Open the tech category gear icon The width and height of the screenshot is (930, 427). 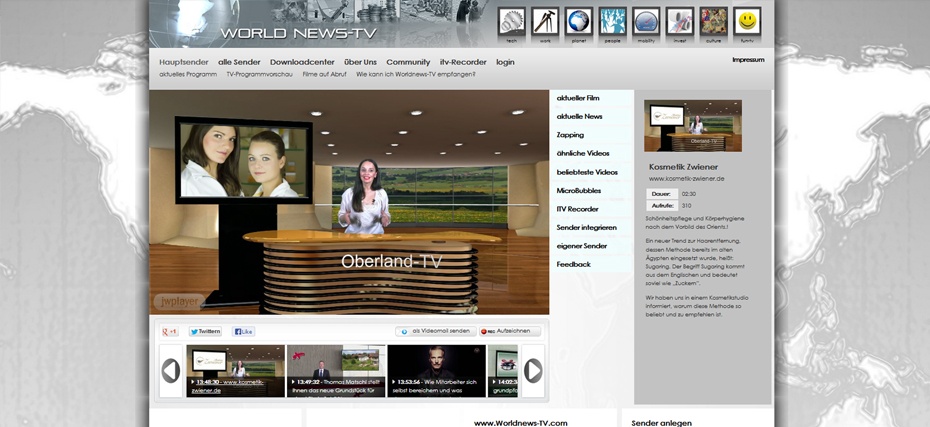point(511,21)
